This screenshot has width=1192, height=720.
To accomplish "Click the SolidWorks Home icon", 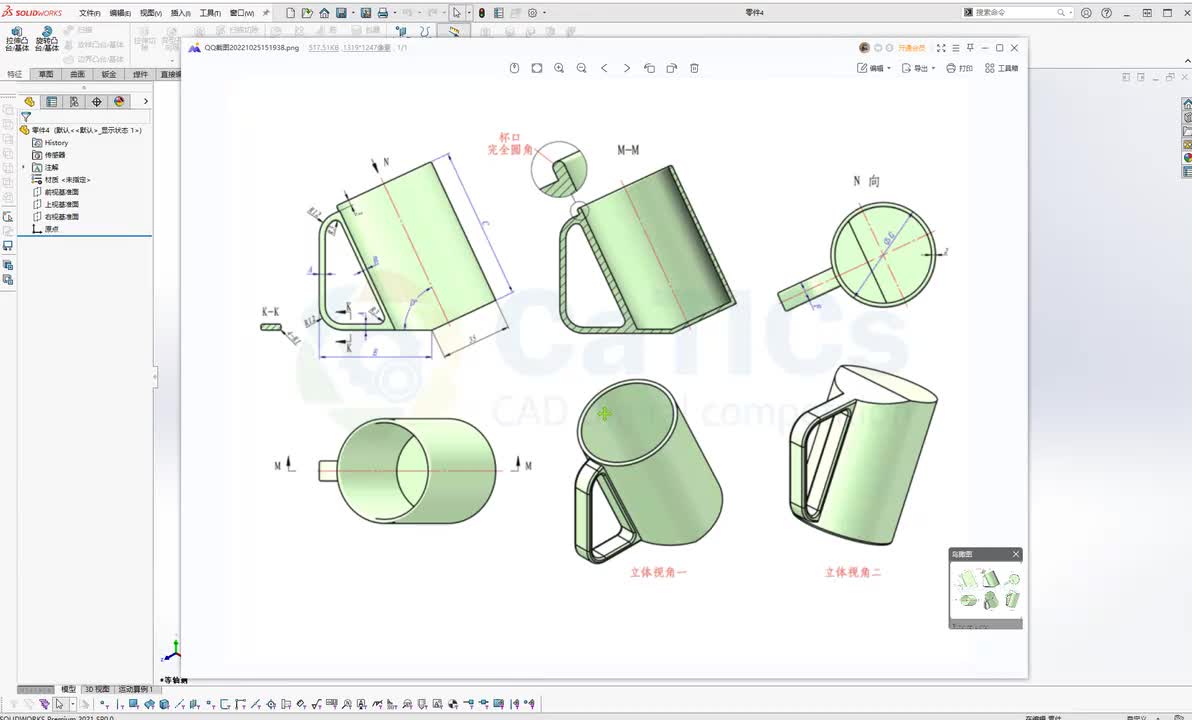I will (325, 13).
